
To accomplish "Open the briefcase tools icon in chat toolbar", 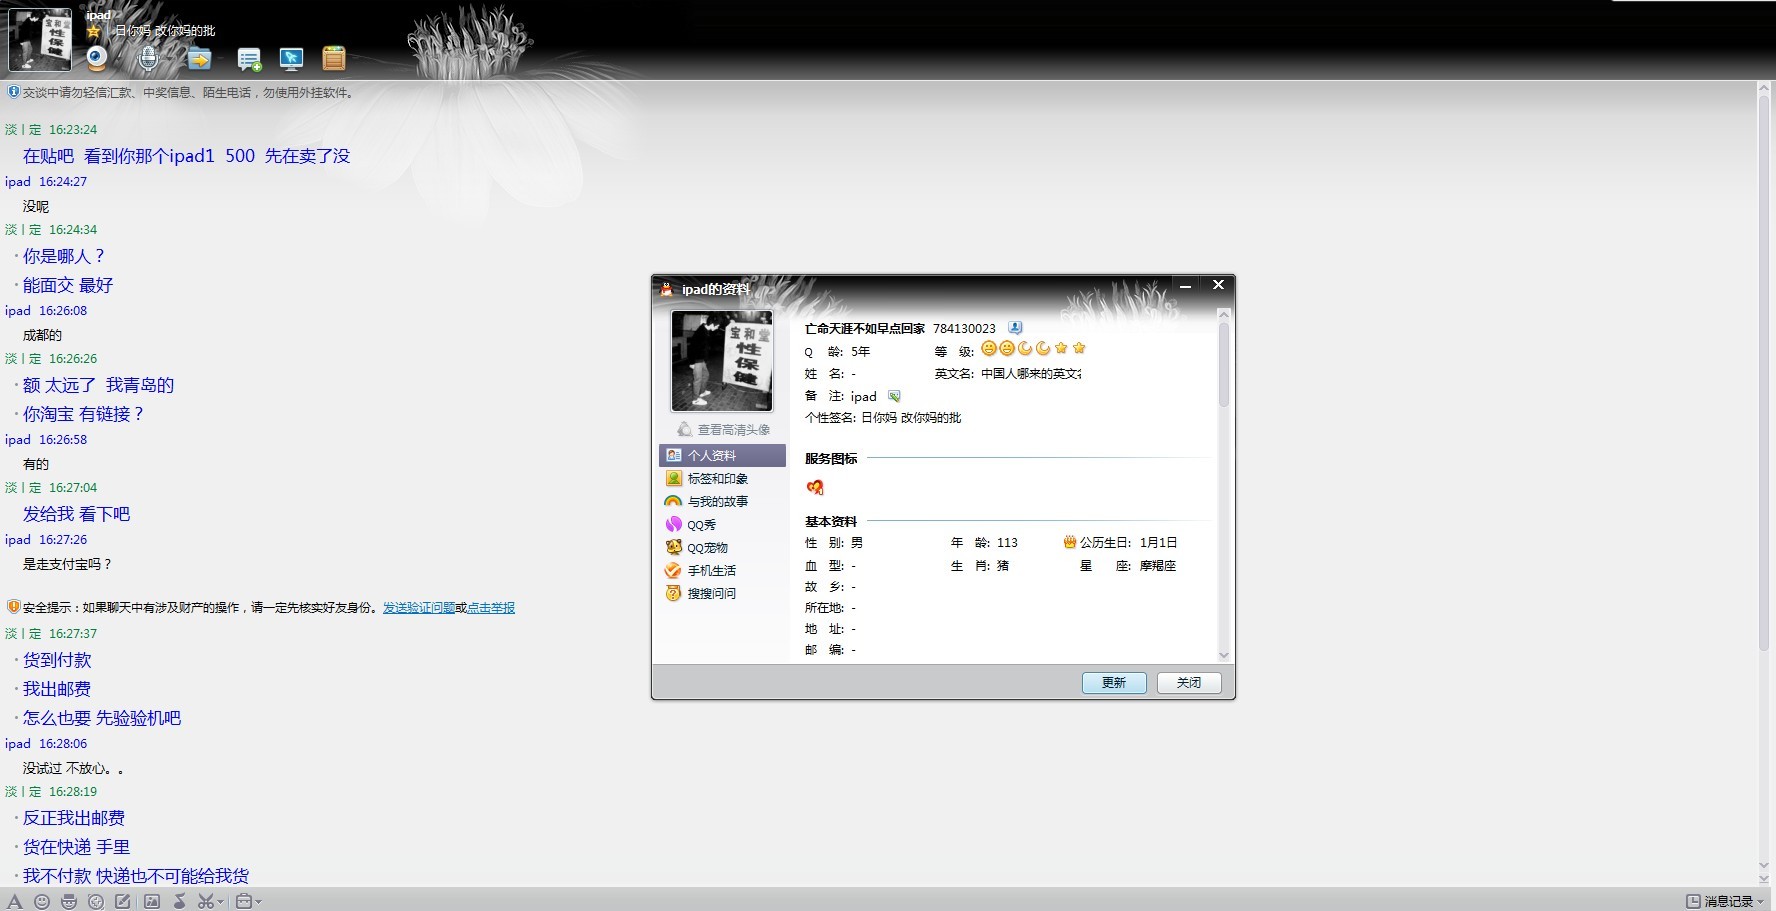I will click(x=243, y=901).
